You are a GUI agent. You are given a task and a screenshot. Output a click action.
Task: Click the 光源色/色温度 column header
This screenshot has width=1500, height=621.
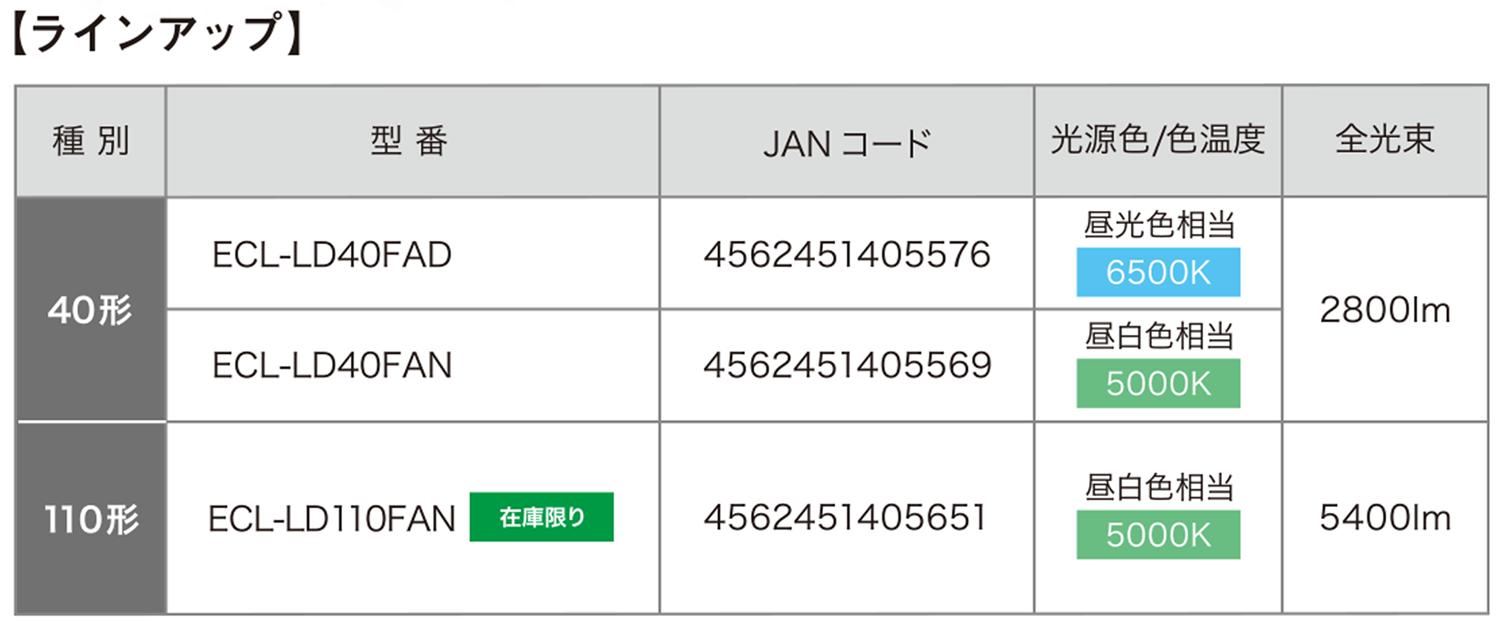click(1158, 141)
